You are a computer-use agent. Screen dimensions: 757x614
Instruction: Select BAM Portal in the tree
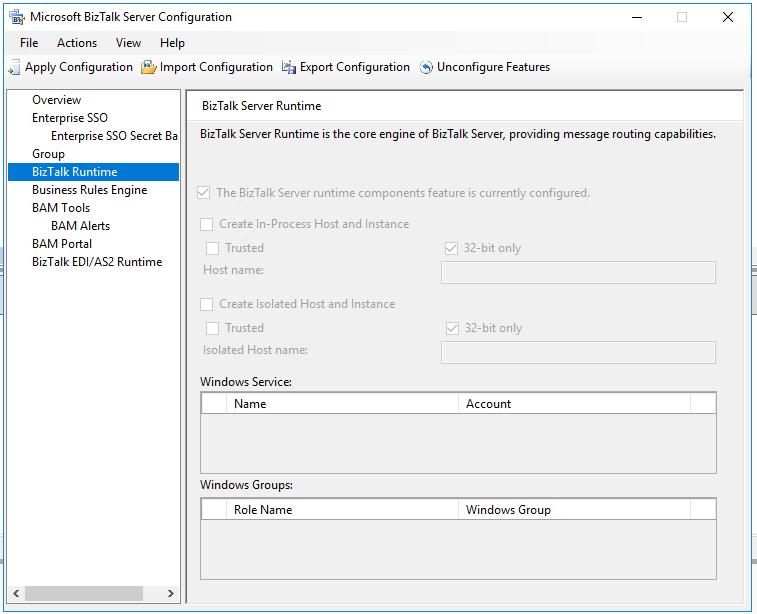click(x=62, y=244)
